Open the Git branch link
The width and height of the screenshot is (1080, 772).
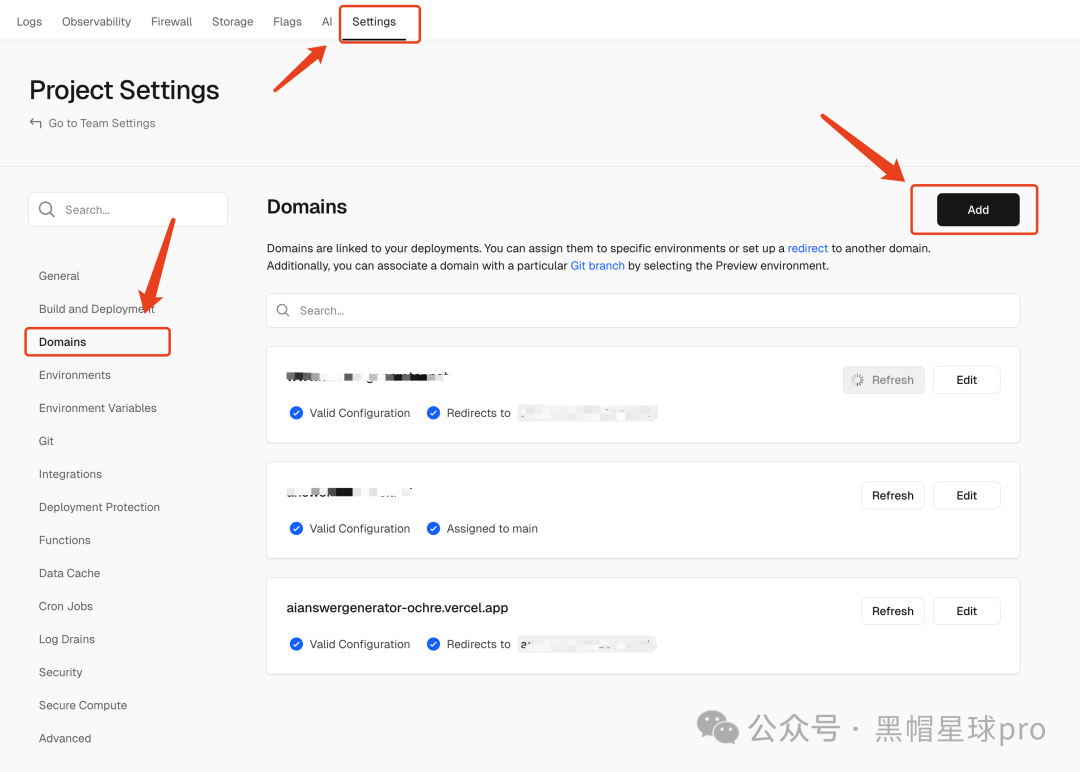click(597, 266)
